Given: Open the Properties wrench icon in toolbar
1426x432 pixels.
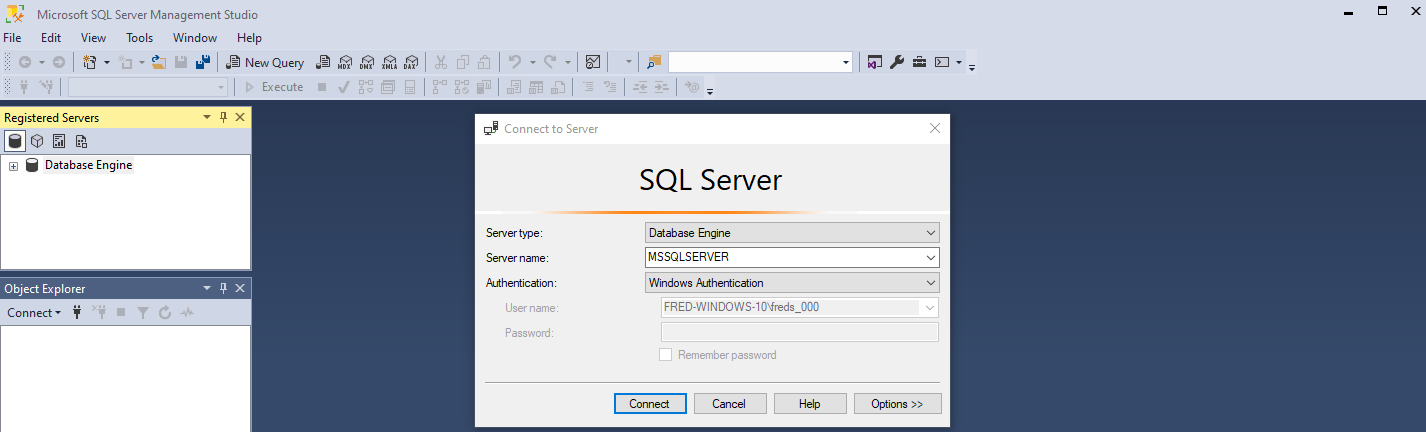Looking at the screenshot, I should (897, 62).
